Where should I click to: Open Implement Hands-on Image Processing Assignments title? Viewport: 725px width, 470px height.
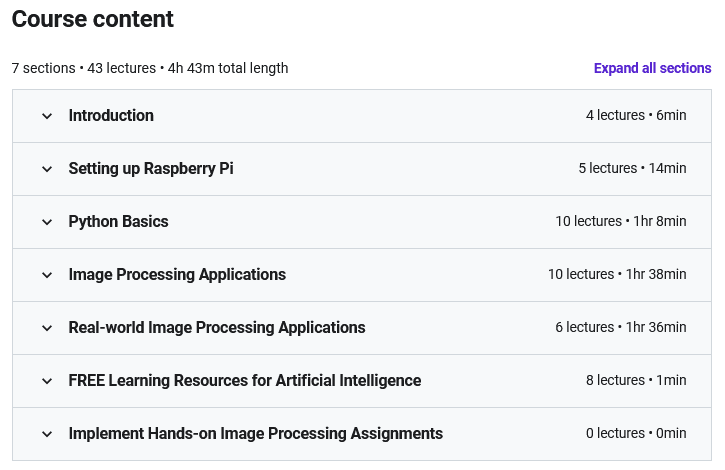coord(256,434)
